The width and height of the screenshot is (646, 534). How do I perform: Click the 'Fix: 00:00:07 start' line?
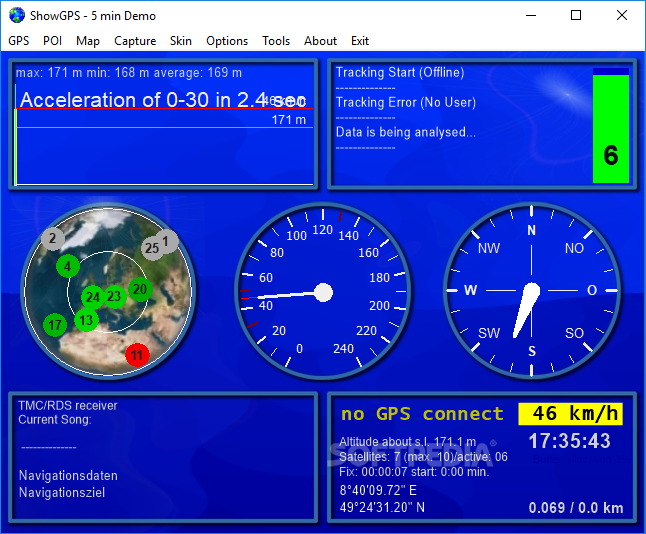coord(414,472)
